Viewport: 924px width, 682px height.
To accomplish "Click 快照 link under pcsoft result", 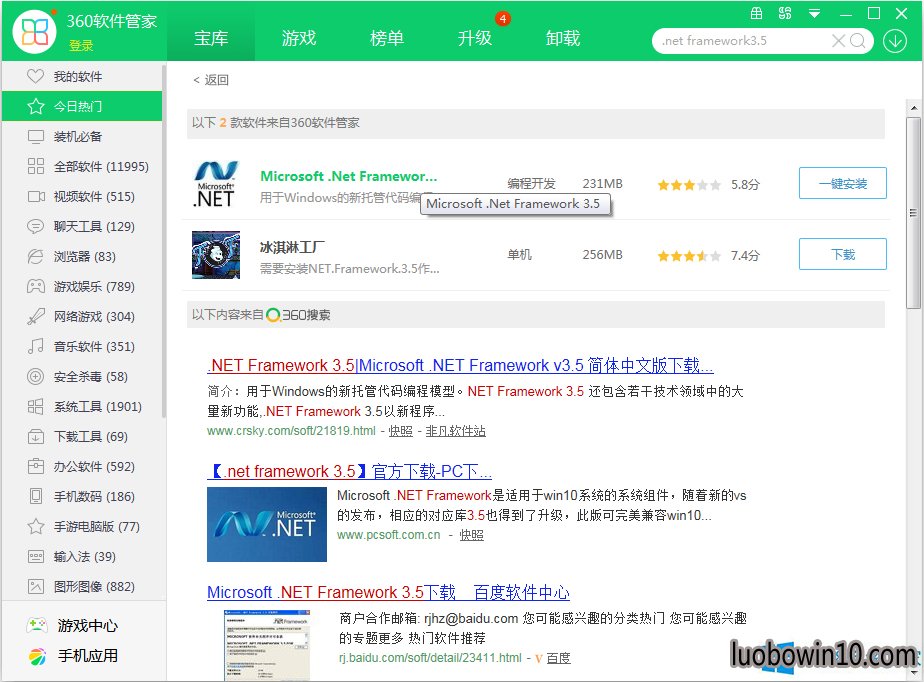I will [471, 535].
